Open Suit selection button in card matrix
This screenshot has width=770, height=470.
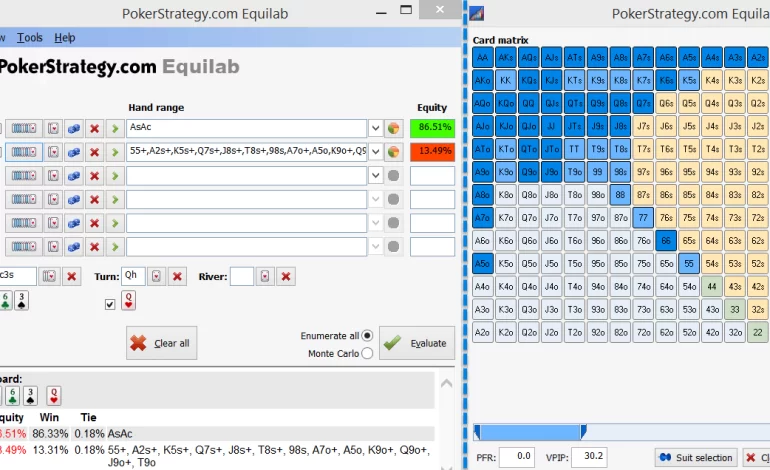coord(696,458)
